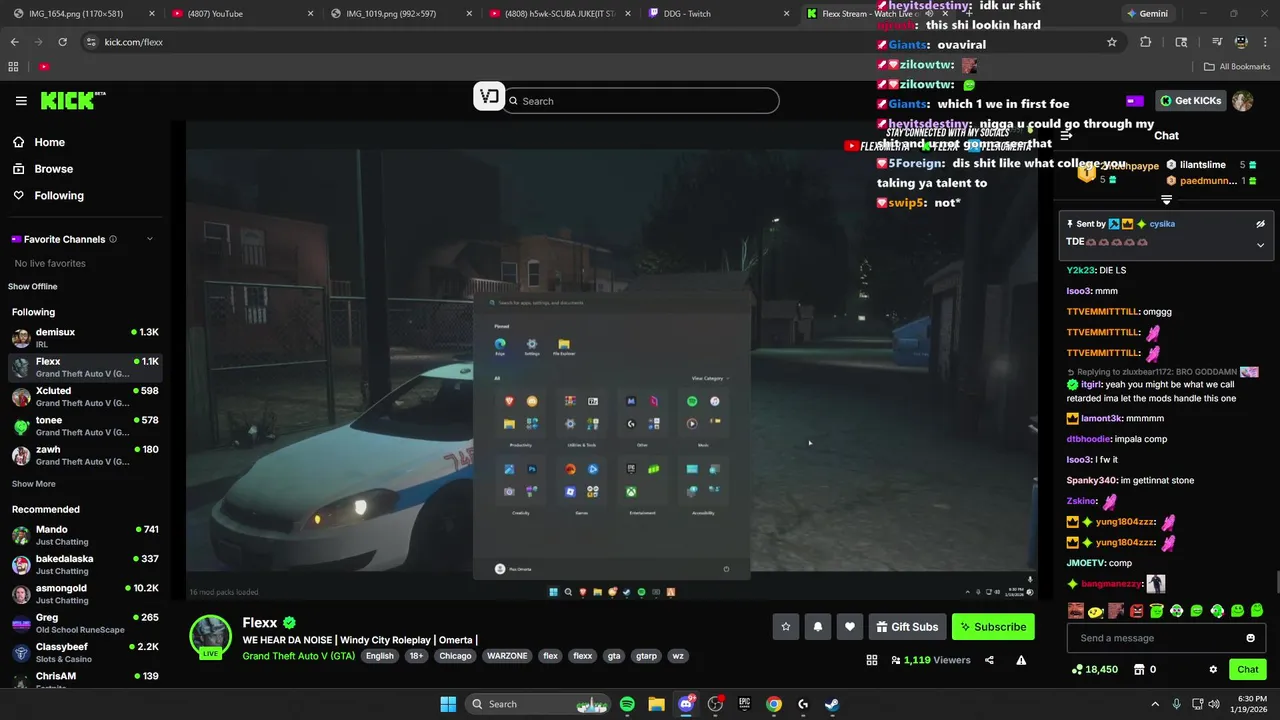Bookmark this page with the star icon
Image resolution: width=1280 pixels, height=720 pixels.
(1111, 42)
